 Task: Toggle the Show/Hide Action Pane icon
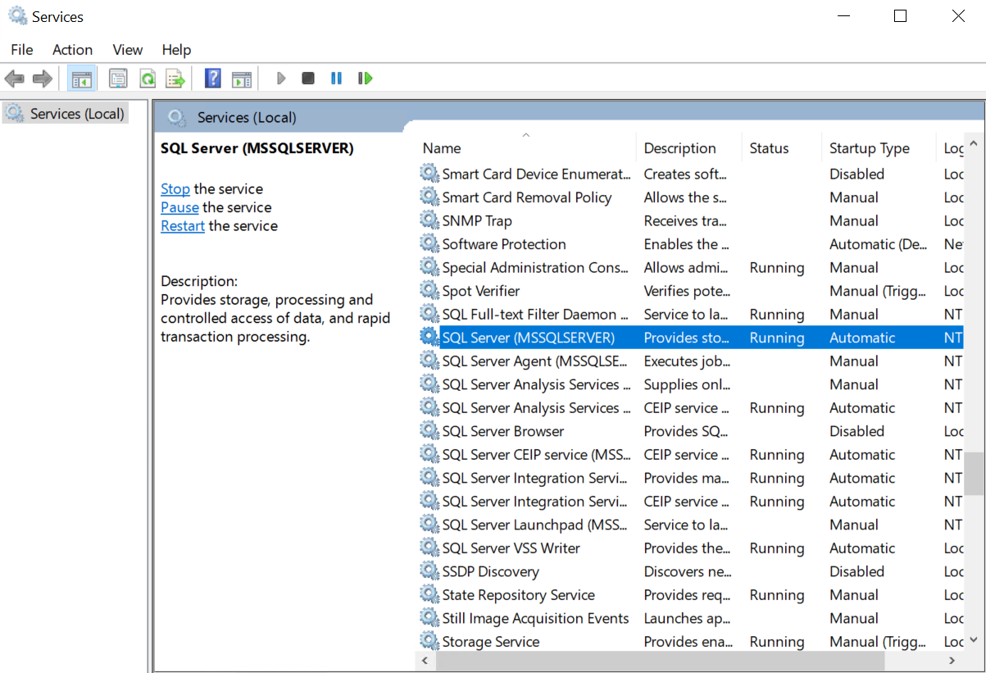coord(242,79)
